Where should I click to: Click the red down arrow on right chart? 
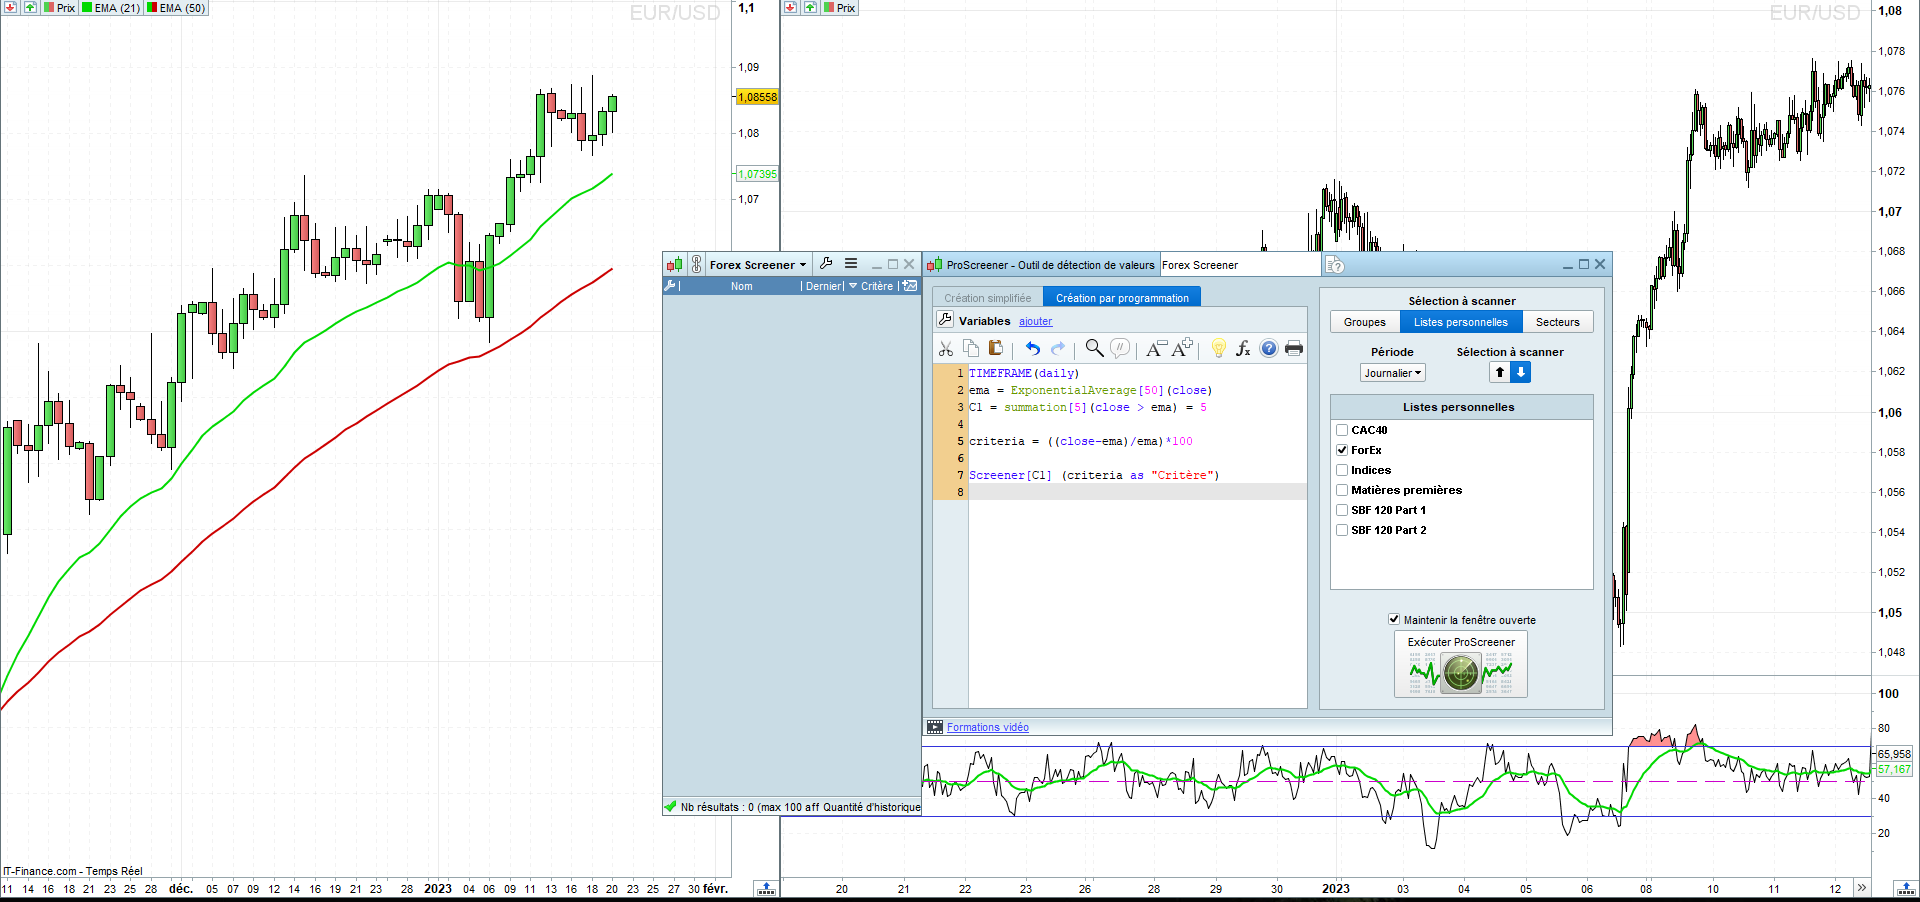tap(790, 7)
